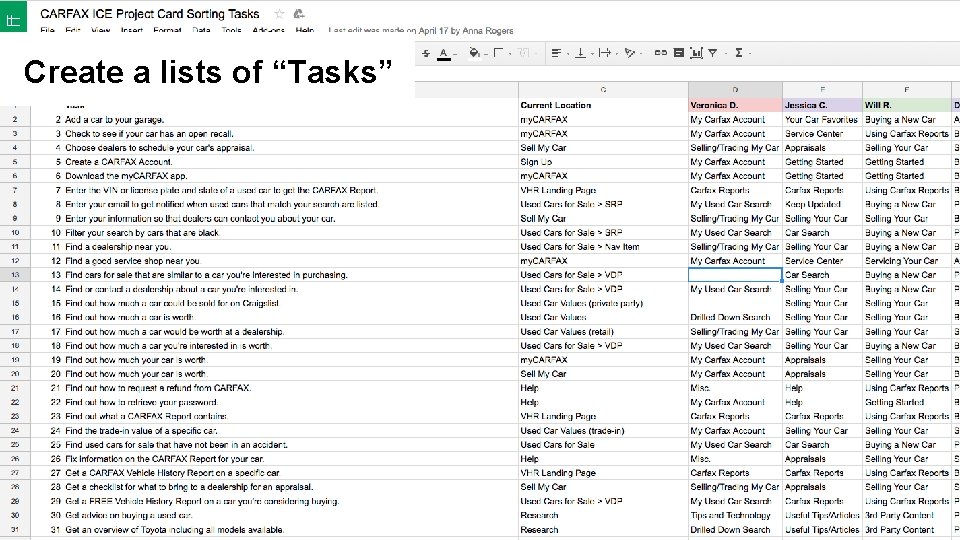960x540 pixels.
Task: Open the text wrapping dropdown
Action: click(x=605, y=53)
